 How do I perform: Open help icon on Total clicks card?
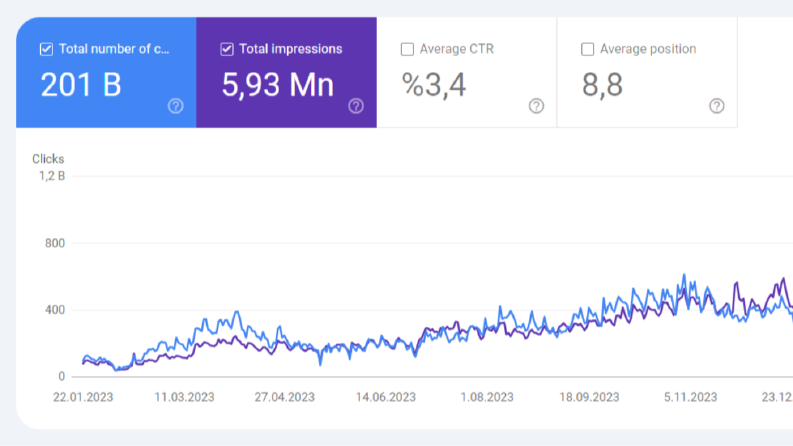[175, 106]
